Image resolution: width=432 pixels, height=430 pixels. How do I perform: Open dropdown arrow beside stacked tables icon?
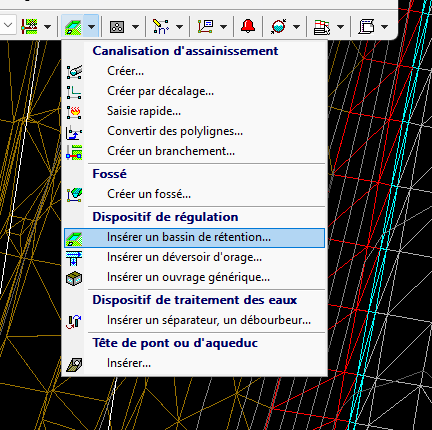340,27
